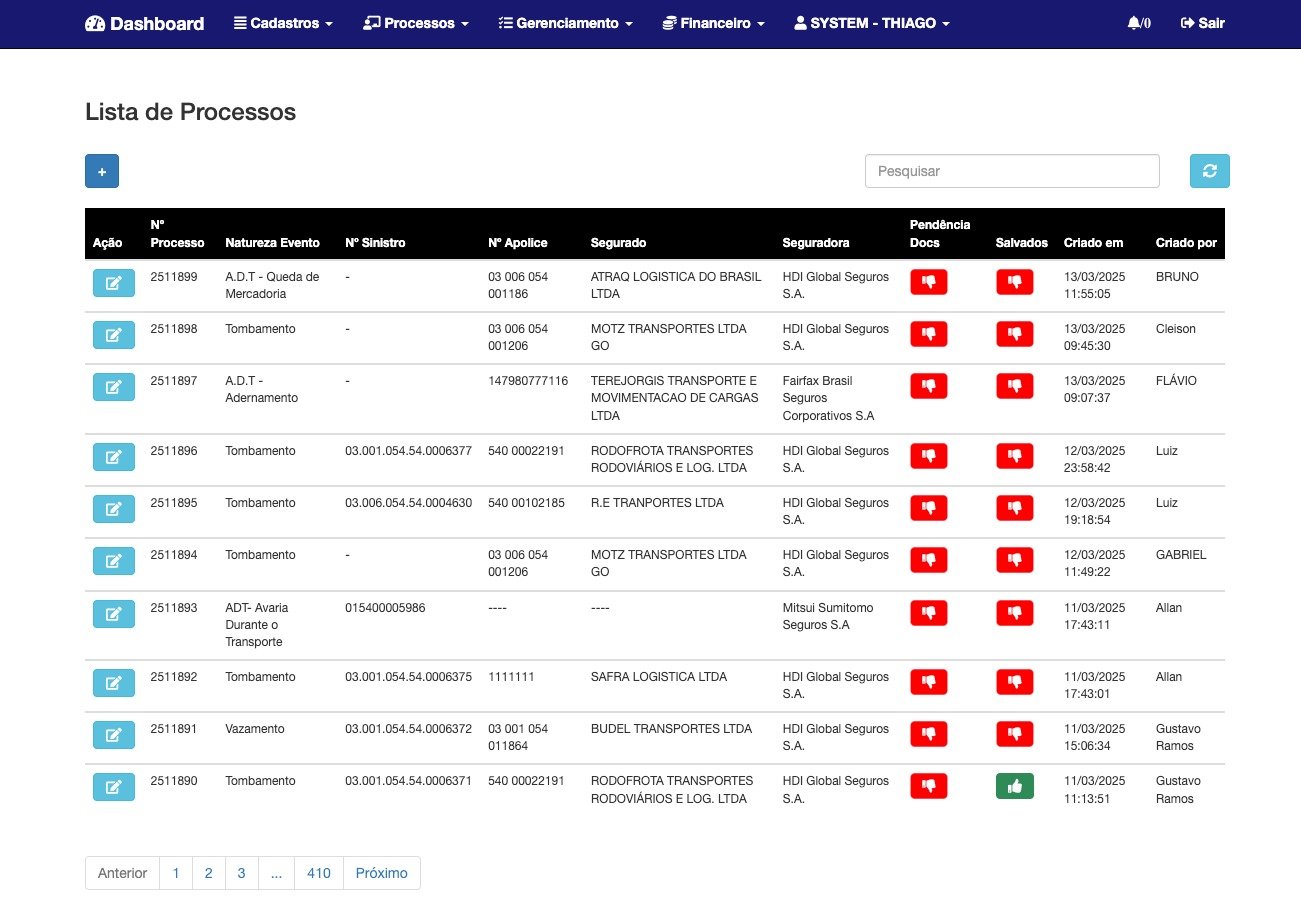This screenshot has width=1301, height=912.
Task: Go to Próximo page
Action: pyautogui.click(x=381, y=873)
